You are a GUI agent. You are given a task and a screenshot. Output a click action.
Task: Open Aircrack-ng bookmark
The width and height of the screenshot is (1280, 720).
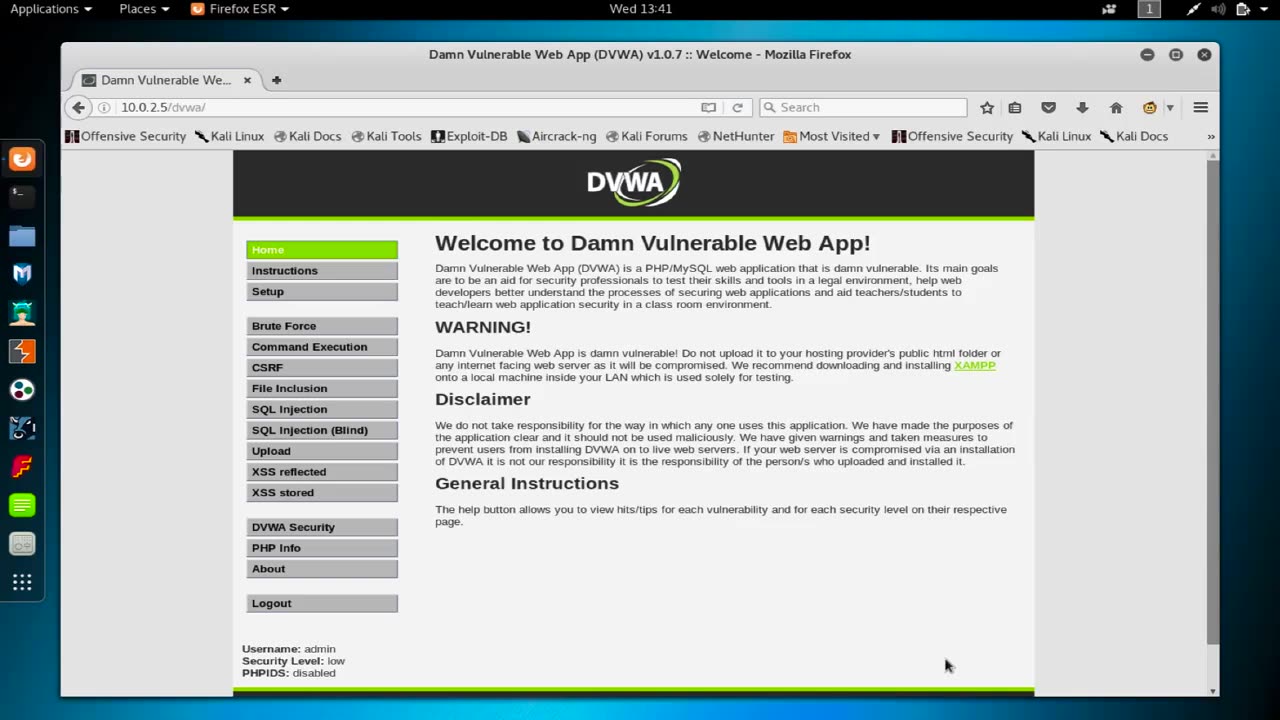(556, 136)
